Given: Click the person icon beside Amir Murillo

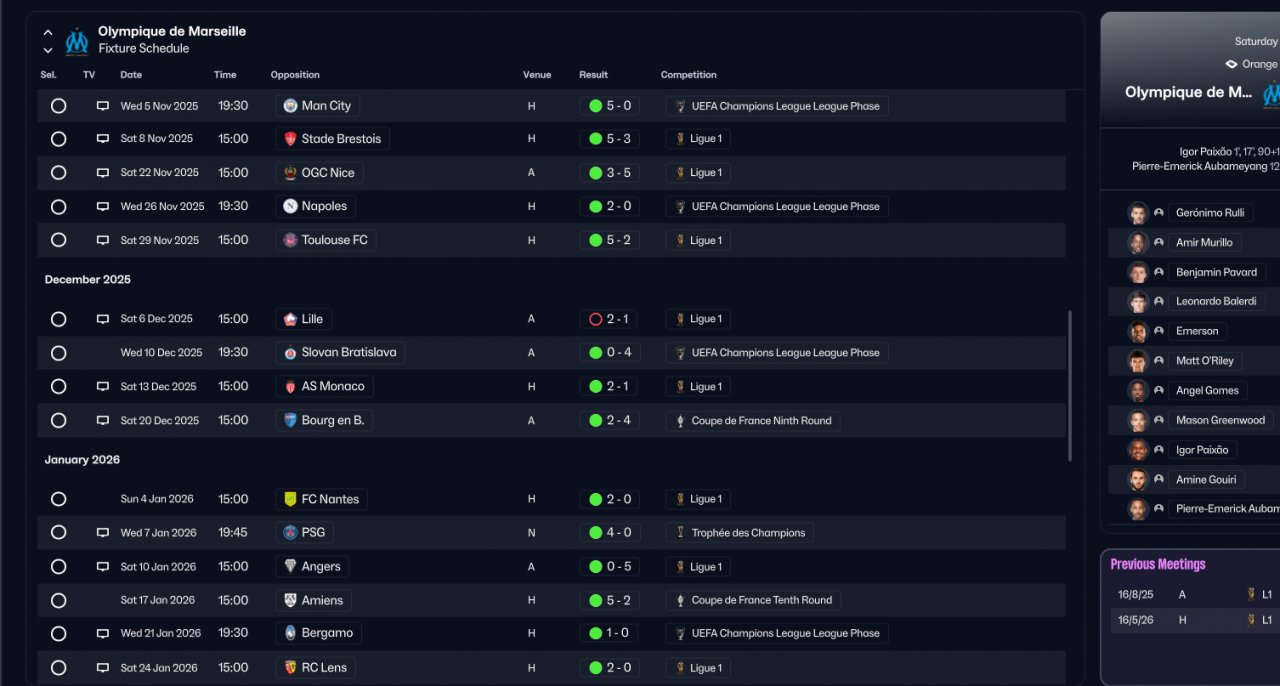Looking at the screenshot, I should (1159, 243).
